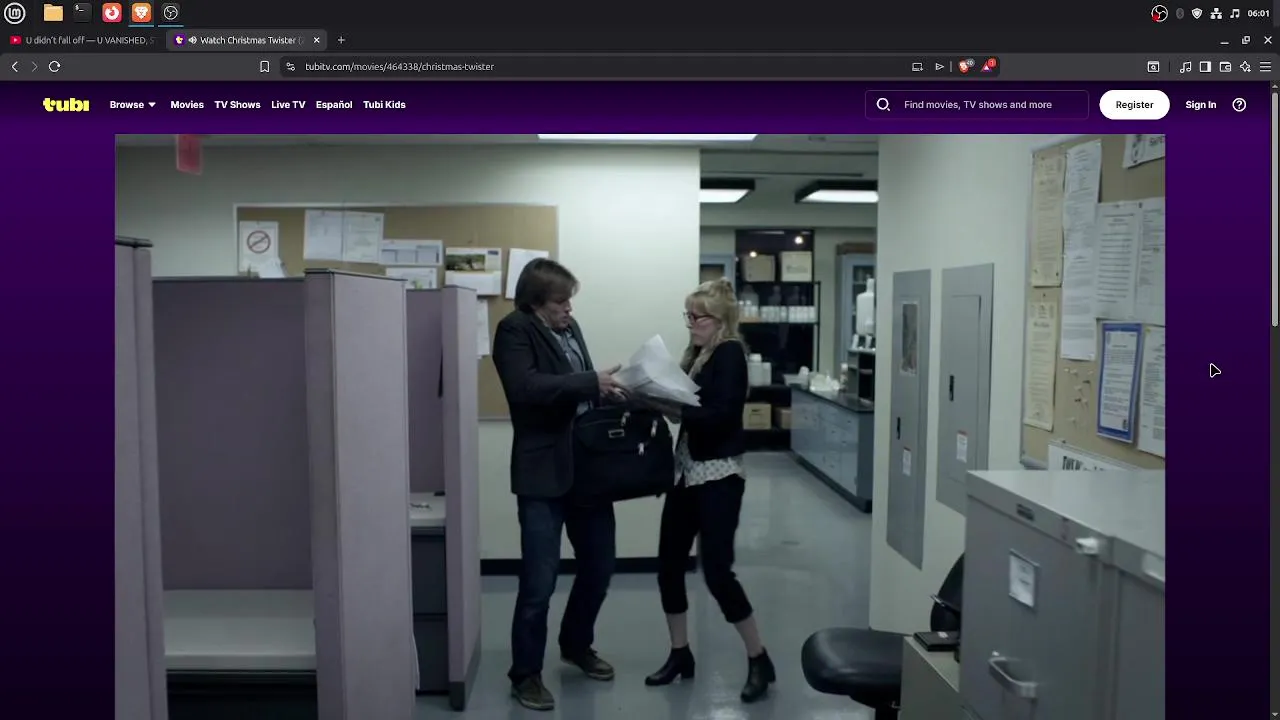
Task: Click the cast screen icon in address bar
Action: 917,66
